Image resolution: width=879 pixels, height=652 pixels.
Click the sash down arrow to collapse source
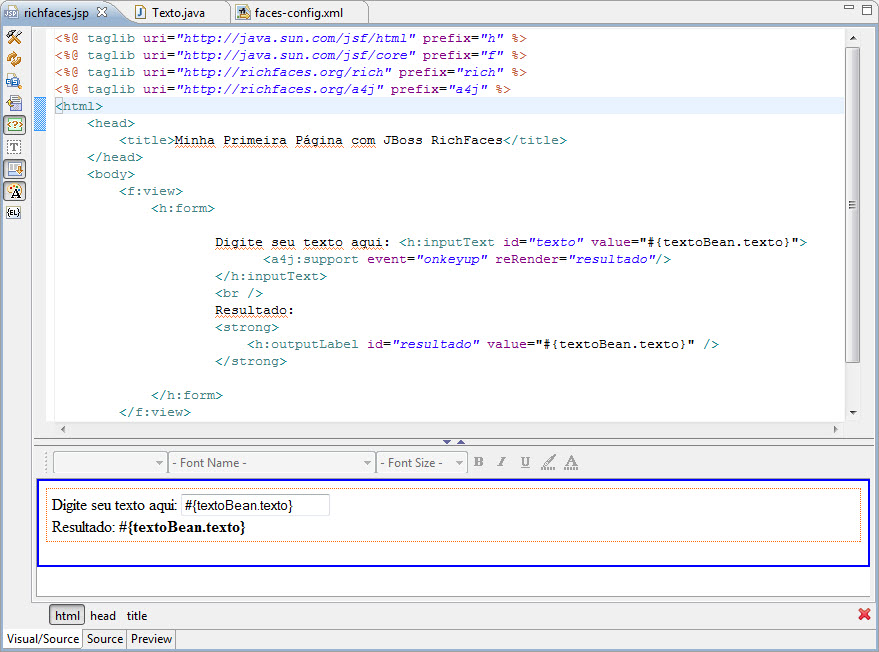pyautogui.click(x=447, y=442)
